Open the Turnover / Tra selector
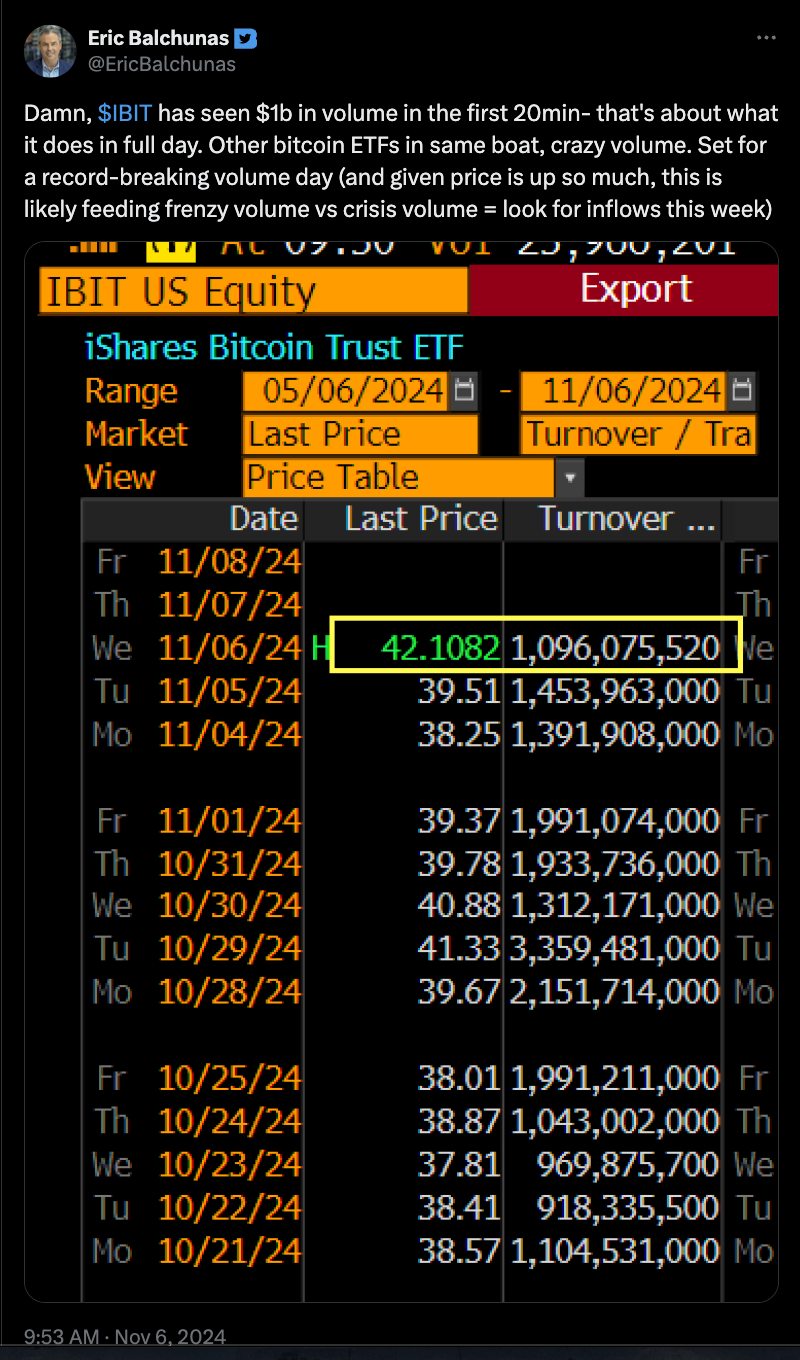Screen dimensions: 800x1360 point(638,434)
